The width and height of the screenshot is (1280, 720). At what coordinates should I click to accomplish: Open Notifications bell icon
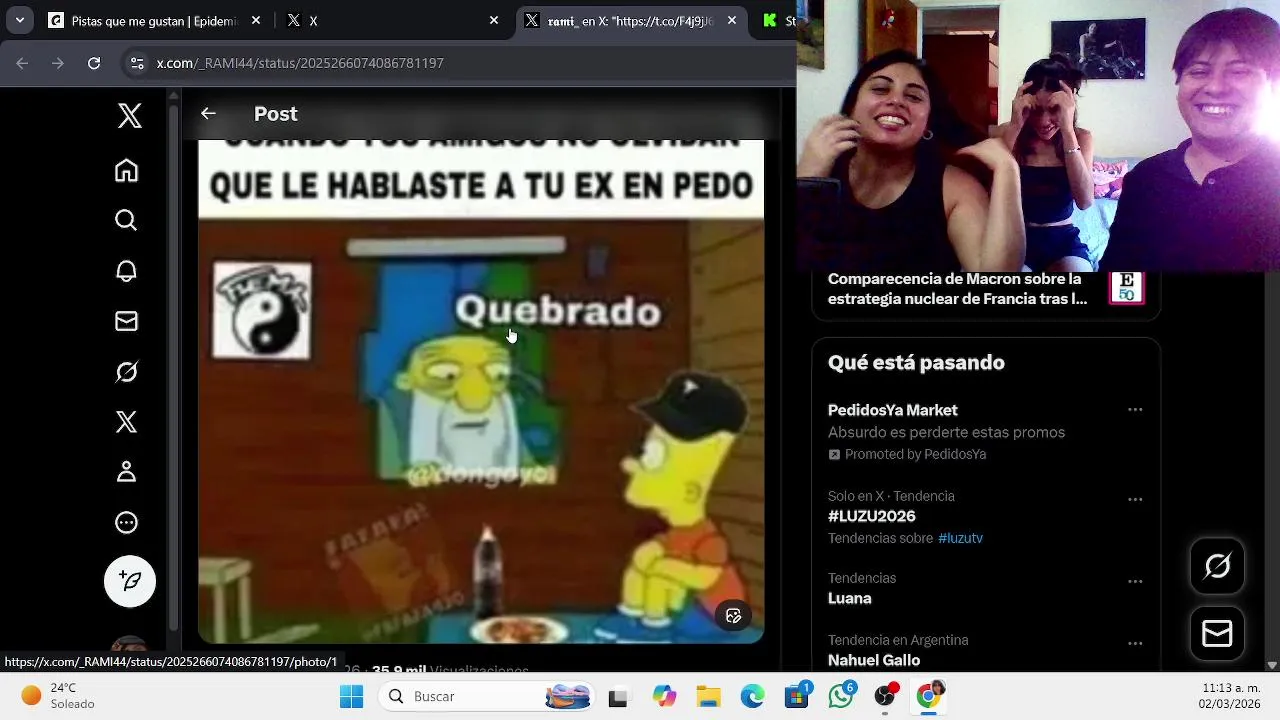126,271
